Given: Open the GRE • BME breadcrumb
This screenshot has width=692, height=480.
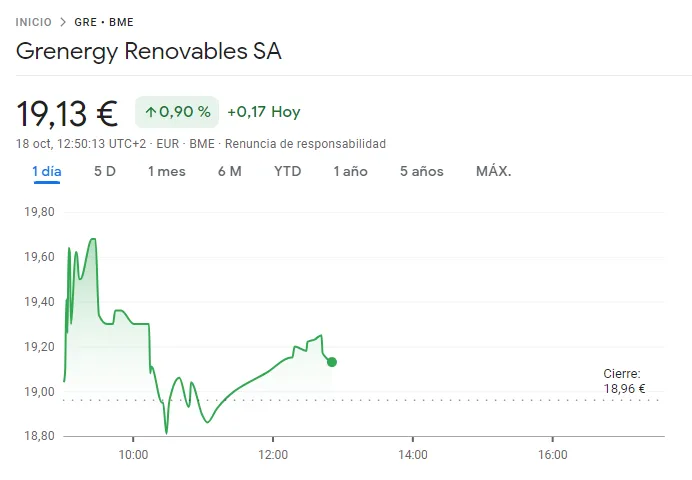Looking at the screenshot, I should pyautogui.click(x=104, y=22).
